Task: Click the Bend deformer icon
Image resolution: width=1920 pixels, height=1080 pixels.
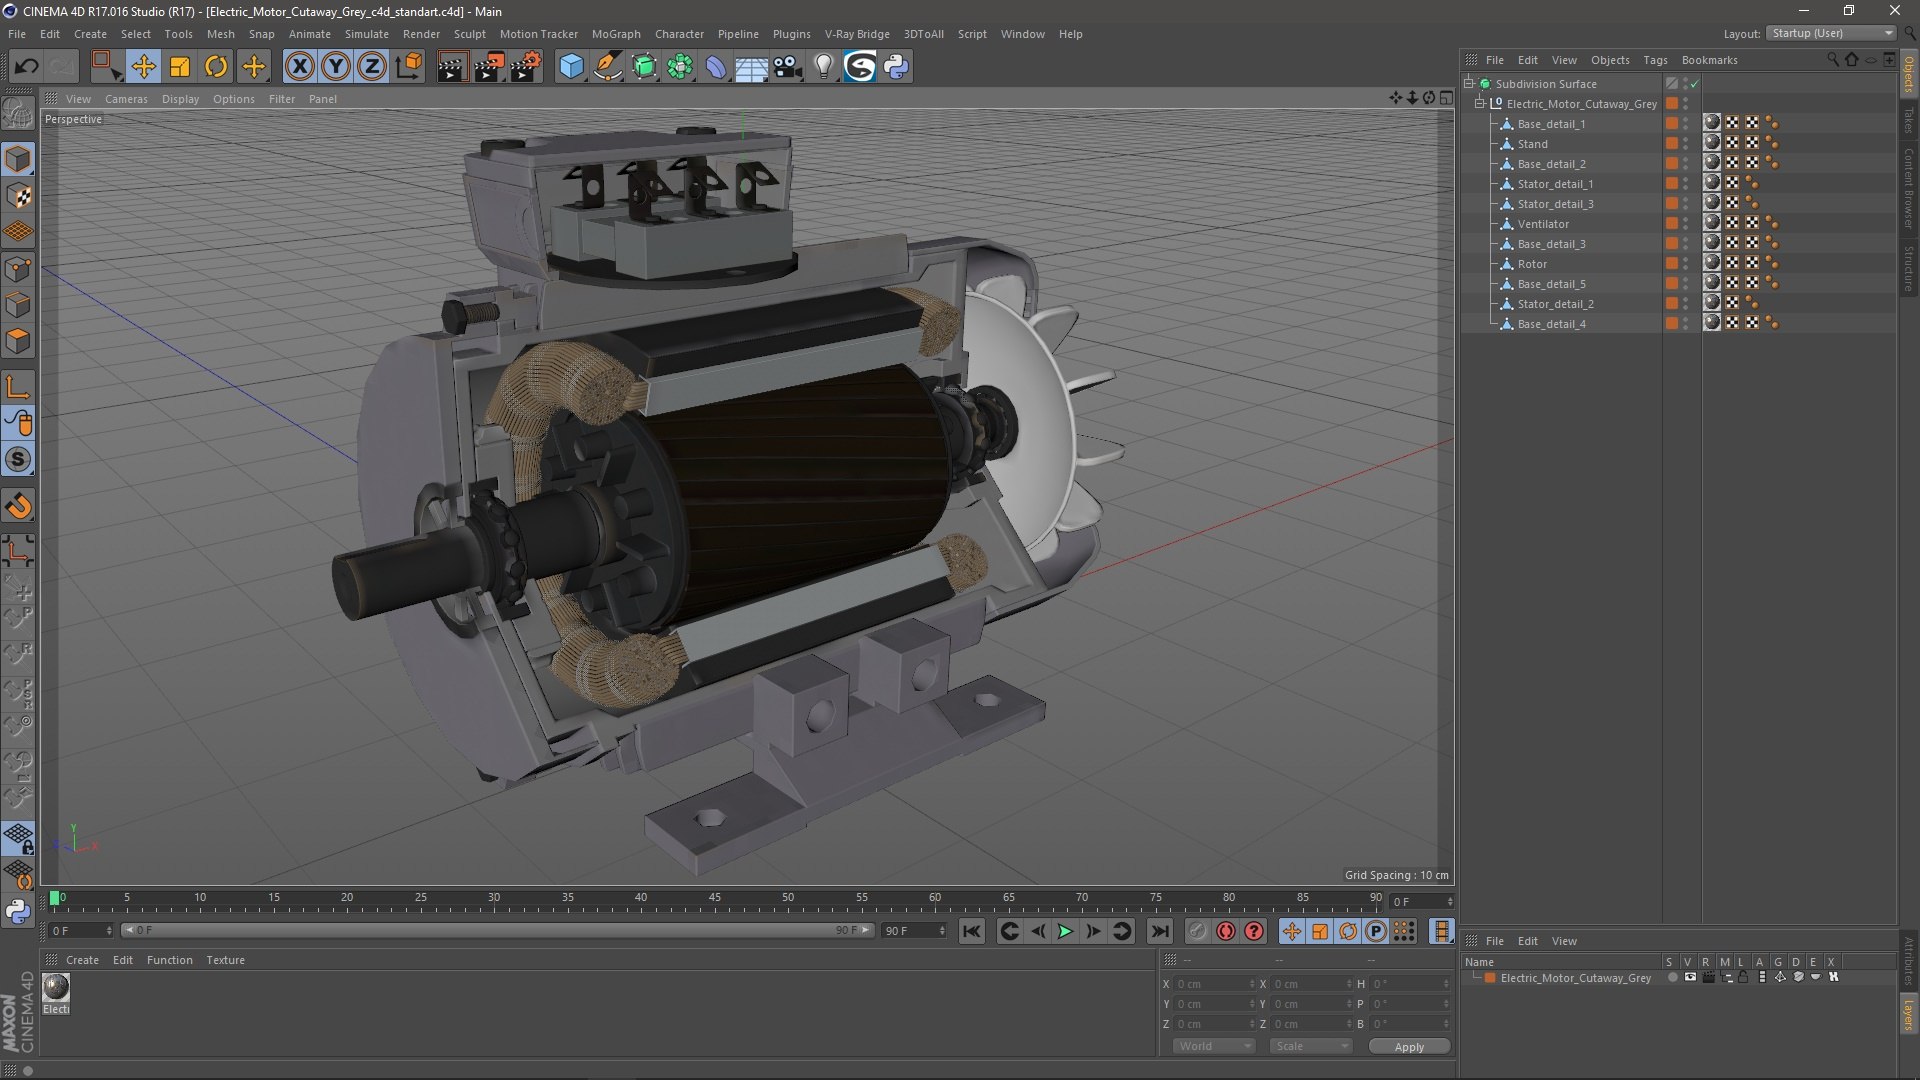Action: coord(716,67)
